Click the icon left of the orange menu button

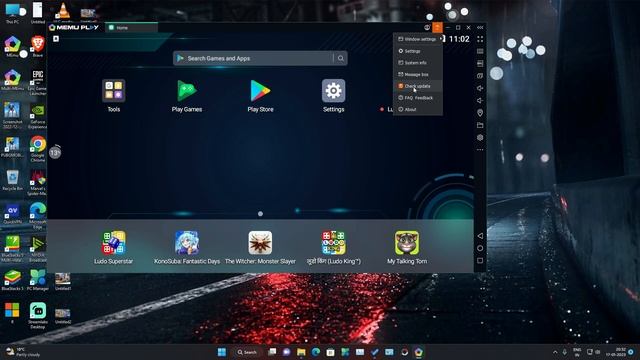(427, 27)
